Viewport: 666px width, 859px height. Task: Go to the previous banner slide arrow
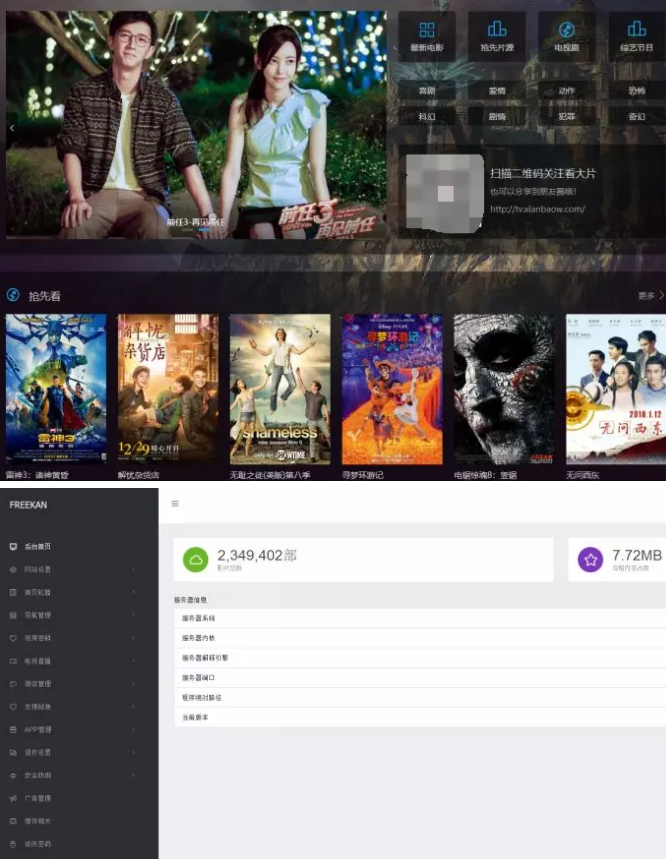coord(12,128)
